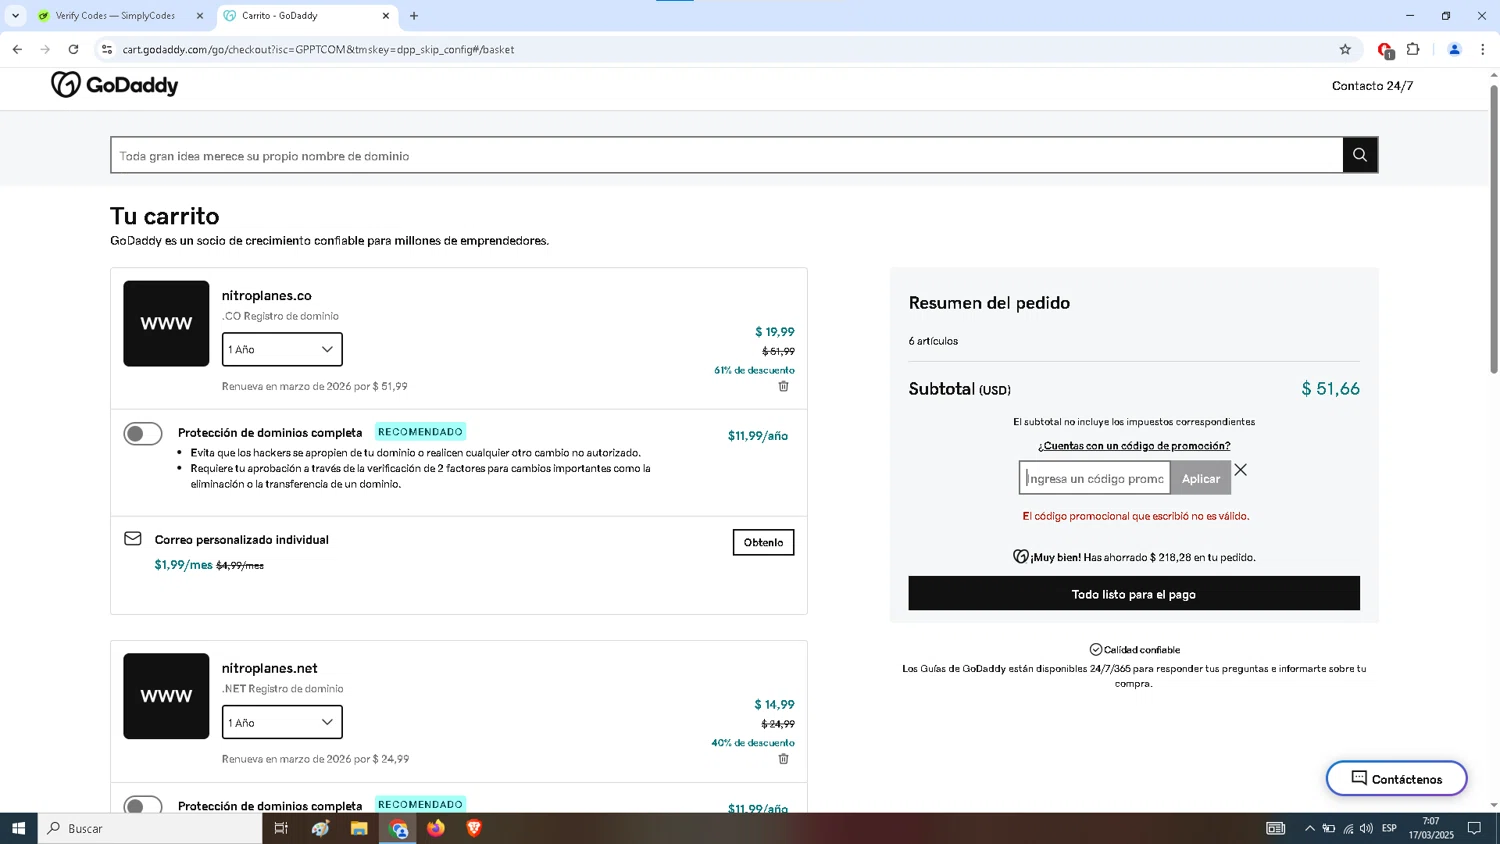Viewport: 1500px width, 844px height.
Task: Click the WWW thumbnail for nitroplanes.co
Action: (x=166, y=323)
